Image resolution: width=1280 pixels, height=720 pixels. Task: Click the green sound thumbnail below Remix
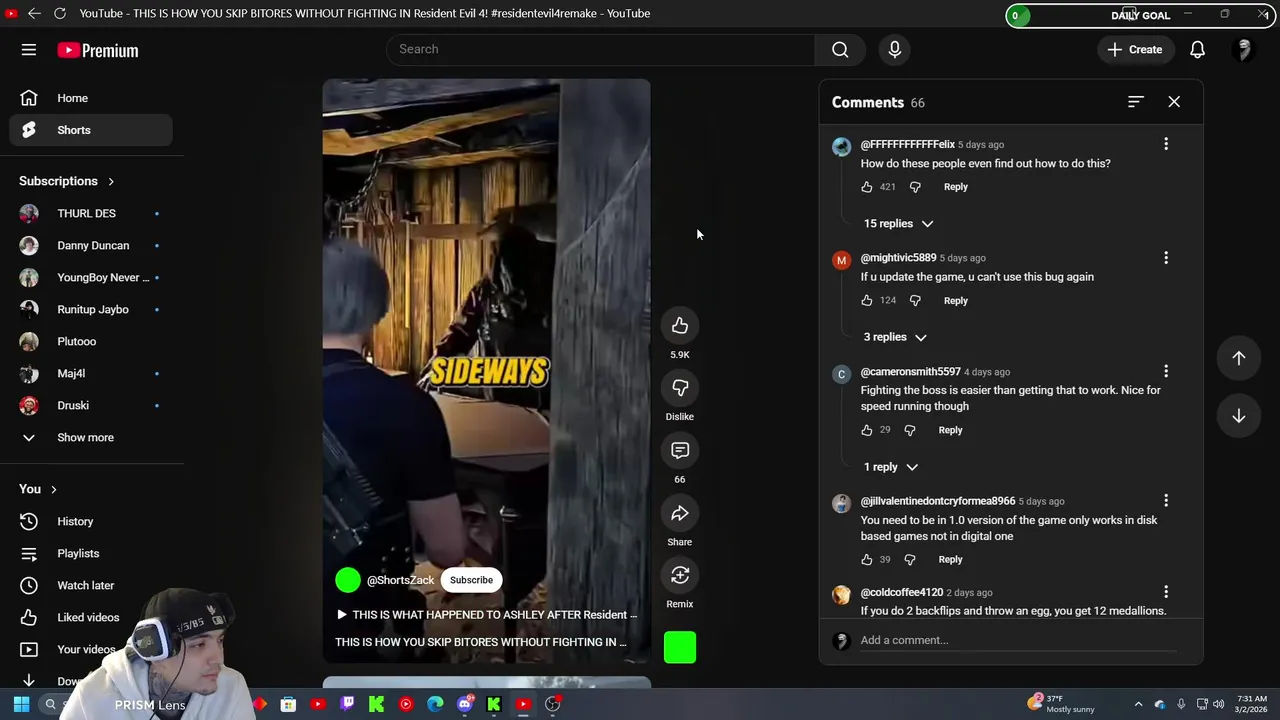680,648
